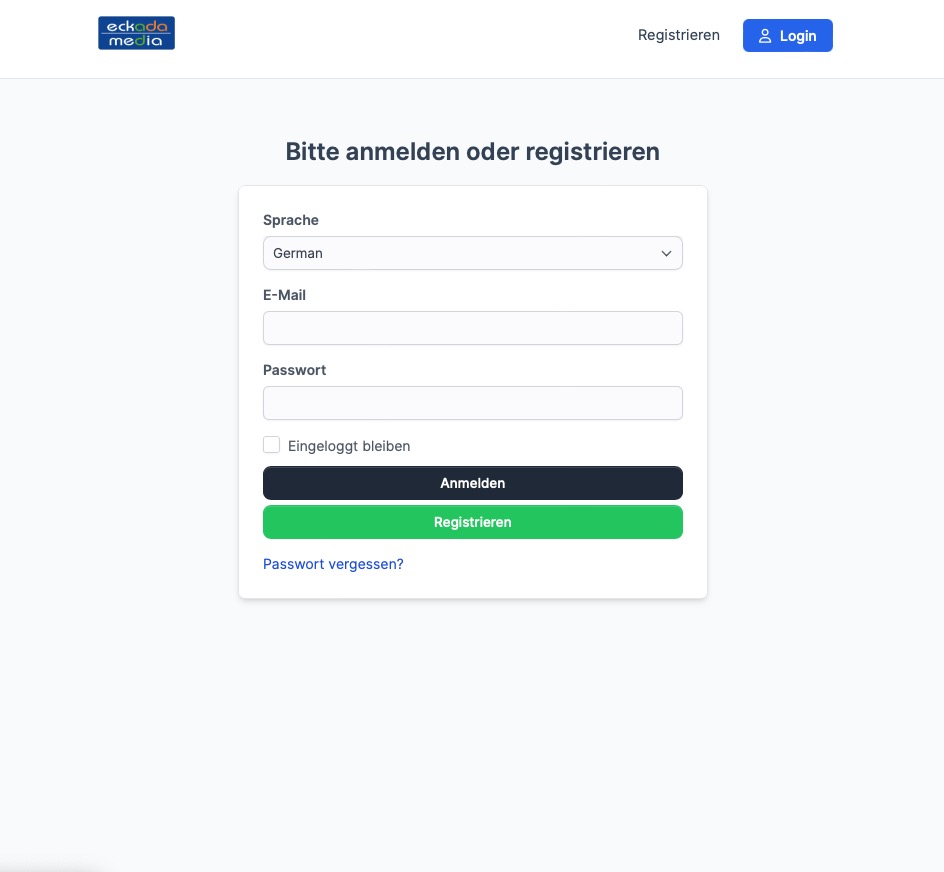Focus the E-Mail input field
944x872 pixels.
[x=473, y=328]
